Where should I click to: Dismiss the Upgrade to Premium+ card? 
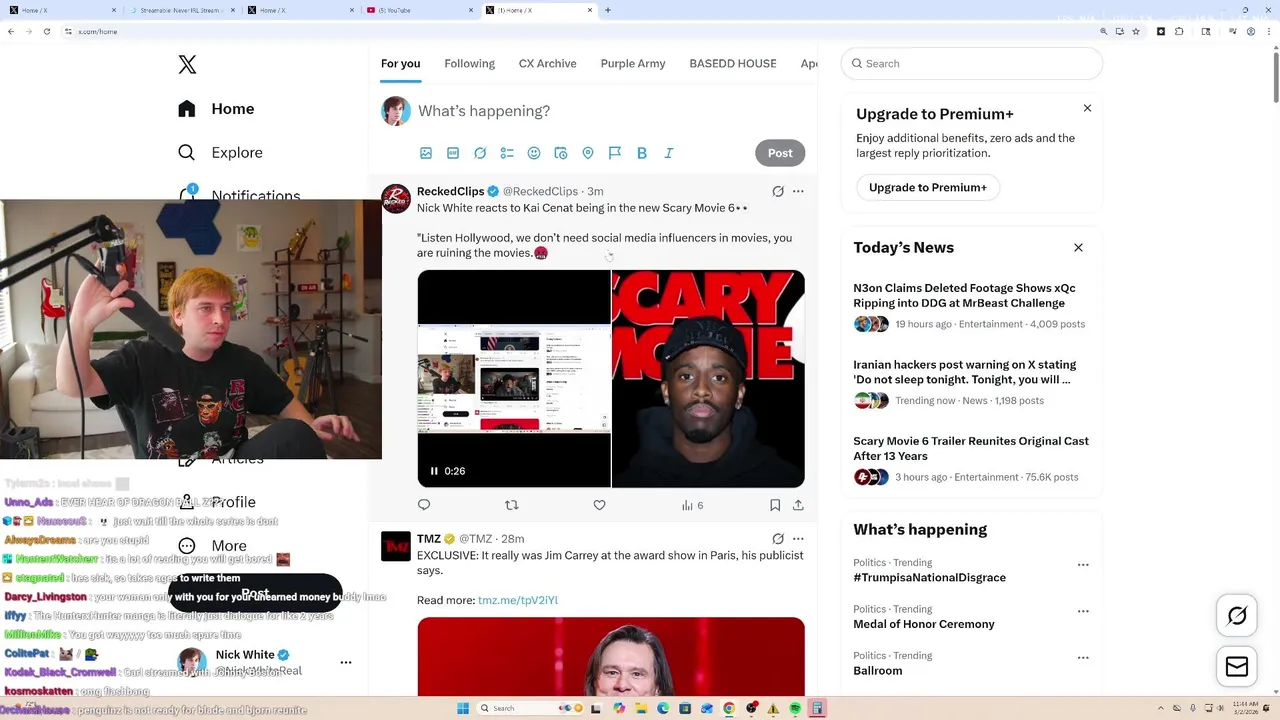click(x=1087, y=108)
